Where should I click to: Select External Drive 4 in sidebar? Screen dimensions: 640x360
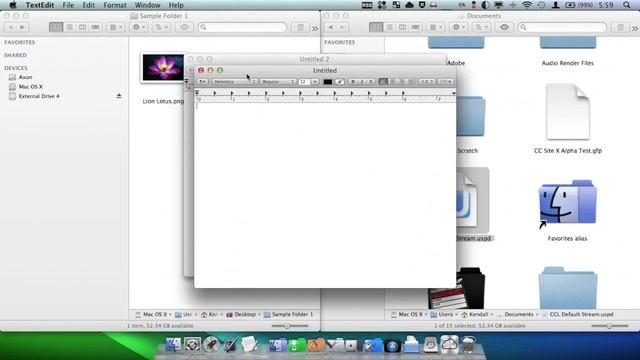pyautogui.click(x=39, y=96)
